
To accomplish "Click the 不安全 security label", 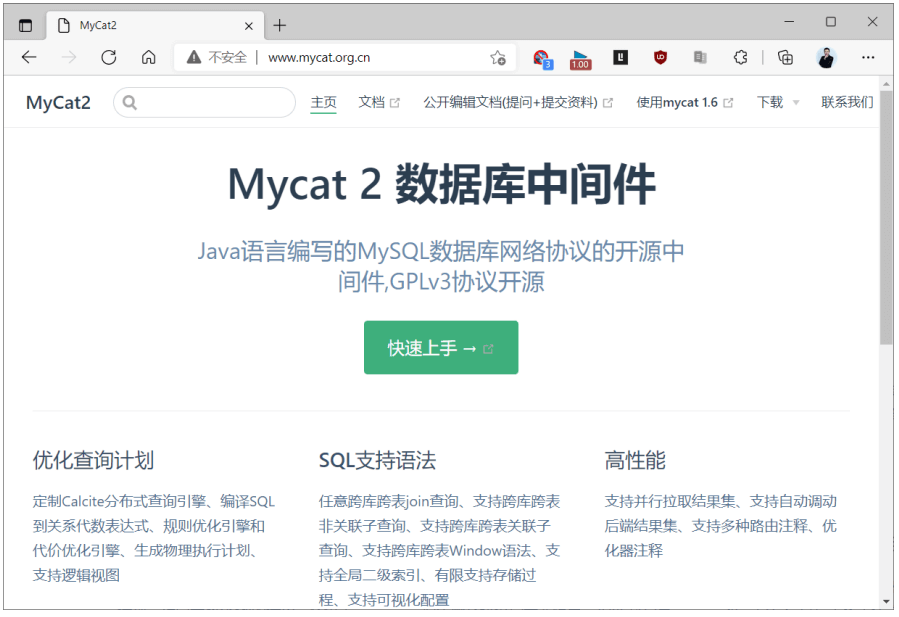I will (x=228, y=57).
